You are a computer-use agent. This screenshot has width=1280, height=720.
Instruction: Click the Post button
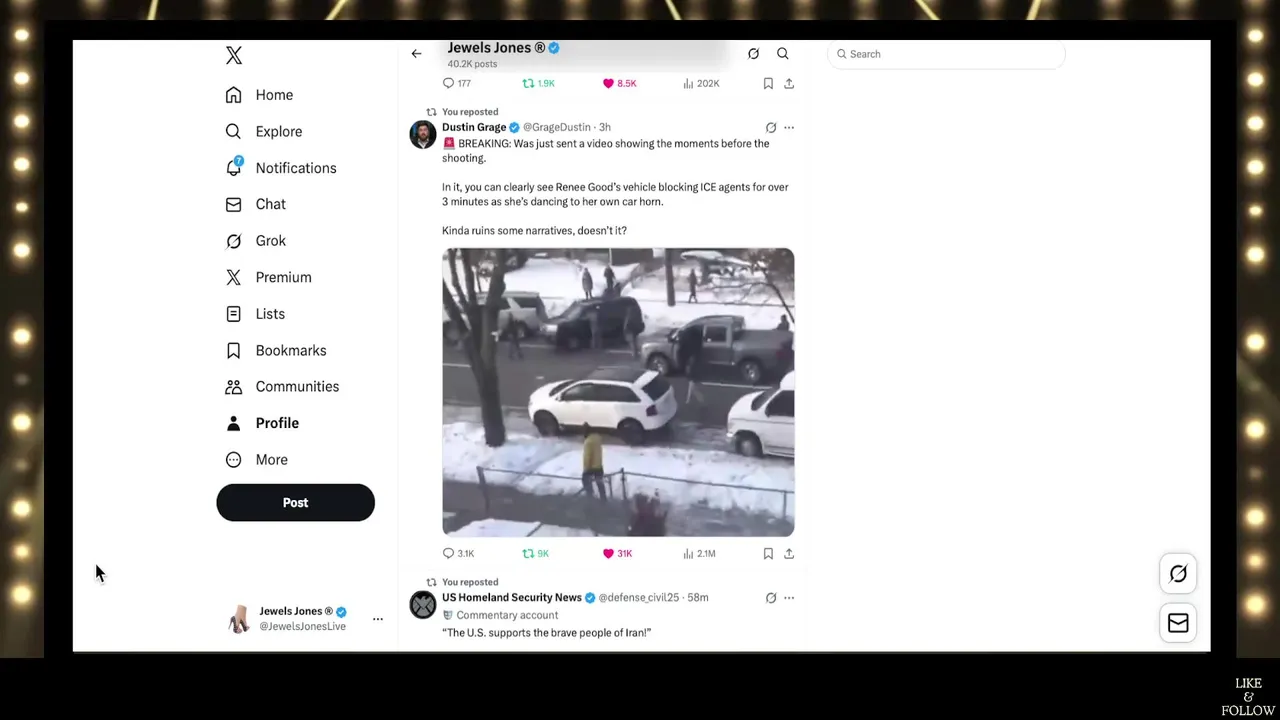coord(295,503)
